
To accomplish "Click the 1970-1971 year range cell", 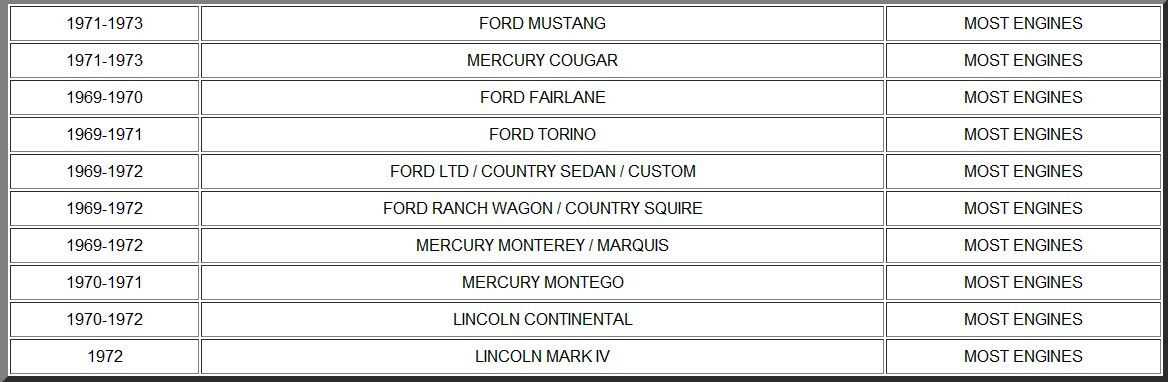I will (104, 282).
